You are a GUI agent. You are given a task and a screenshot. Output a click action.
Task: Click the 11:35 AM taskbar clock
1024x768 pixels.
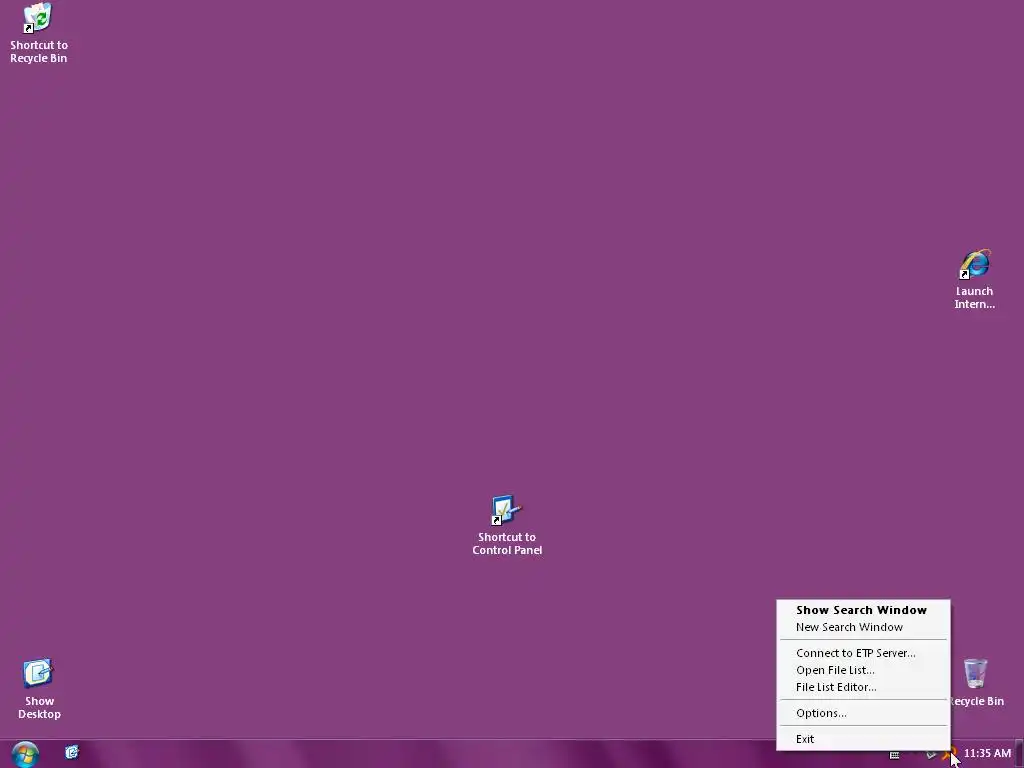987,754
